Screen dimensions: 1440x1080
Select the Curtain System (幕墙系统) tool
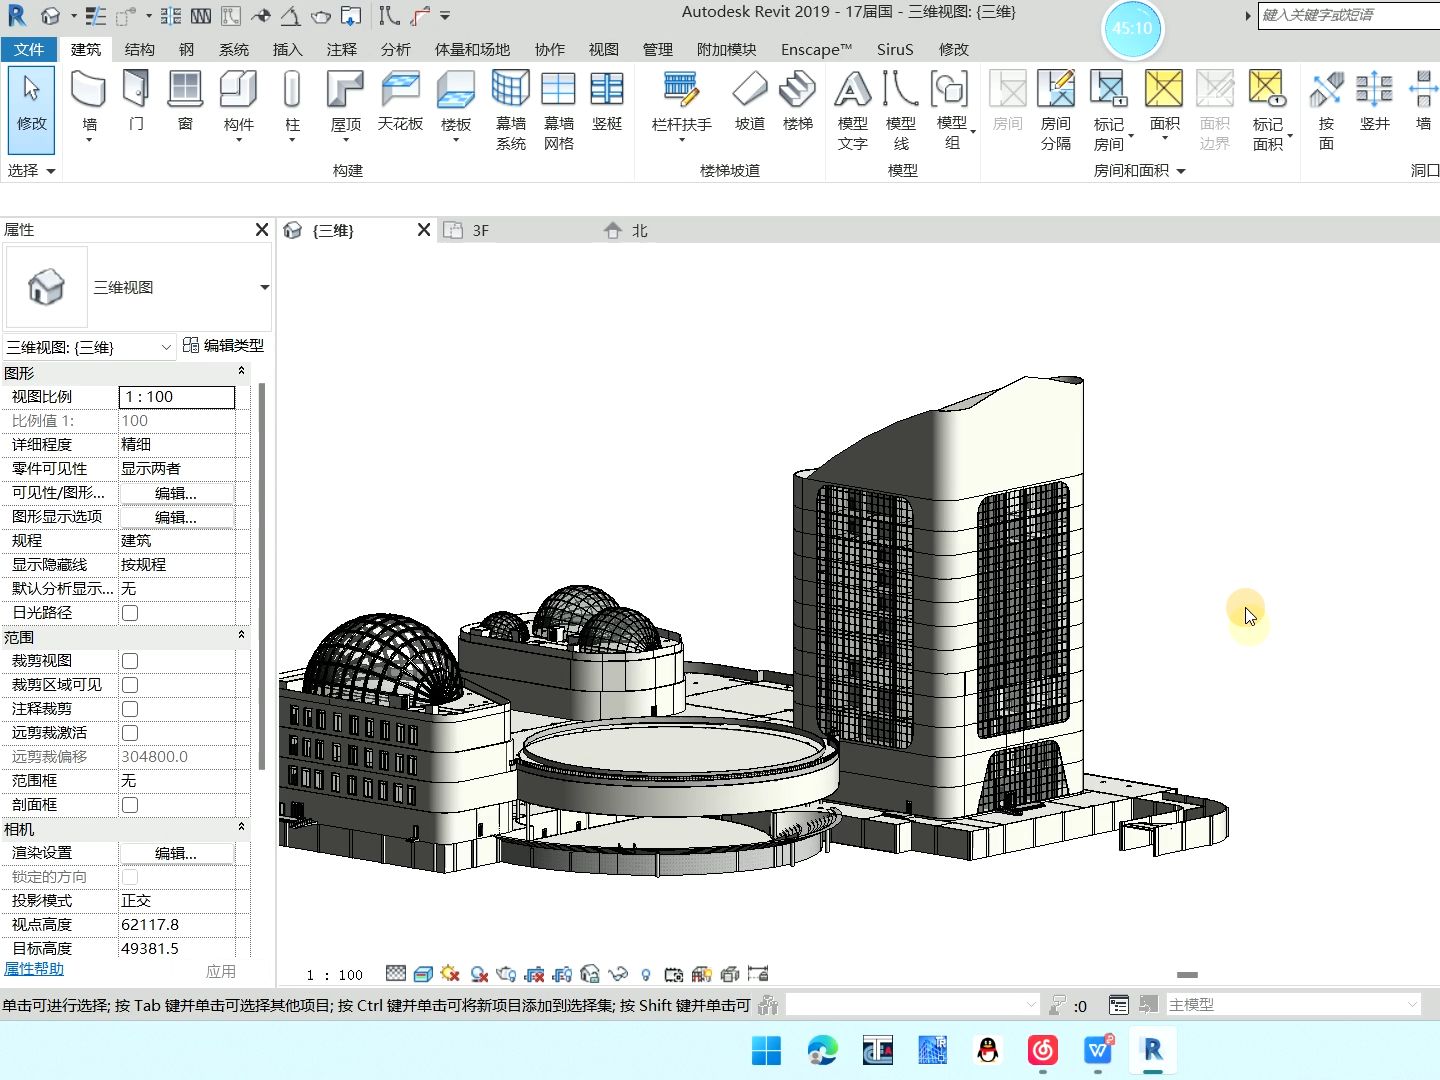tap(511, 110)
